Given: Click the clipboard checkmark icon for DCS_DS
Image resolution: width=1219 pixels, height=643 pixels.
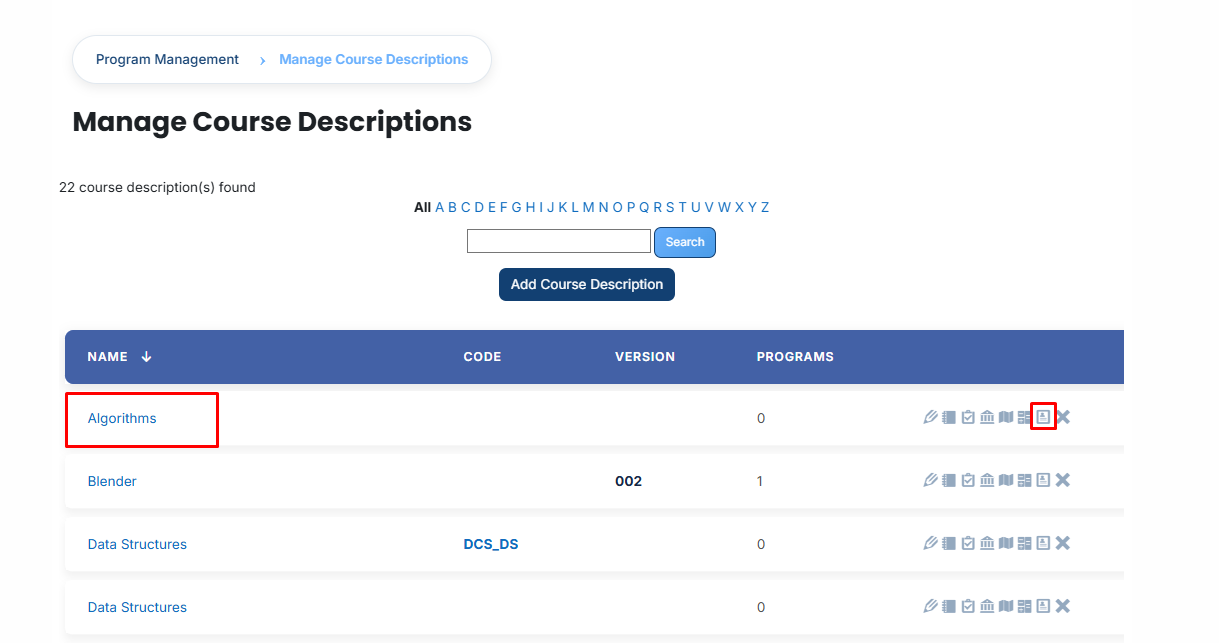Looking at the screenshot, I should click(968, 543).
